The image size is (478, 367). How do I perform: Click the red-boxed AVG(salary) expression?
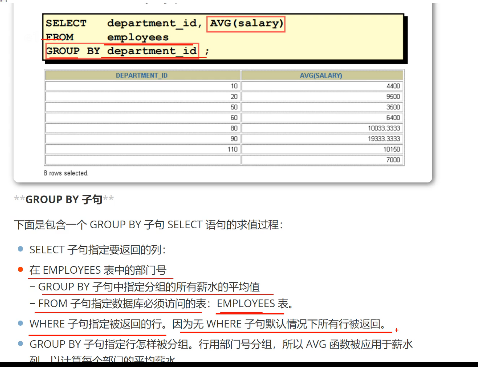[x=246, y=24]
